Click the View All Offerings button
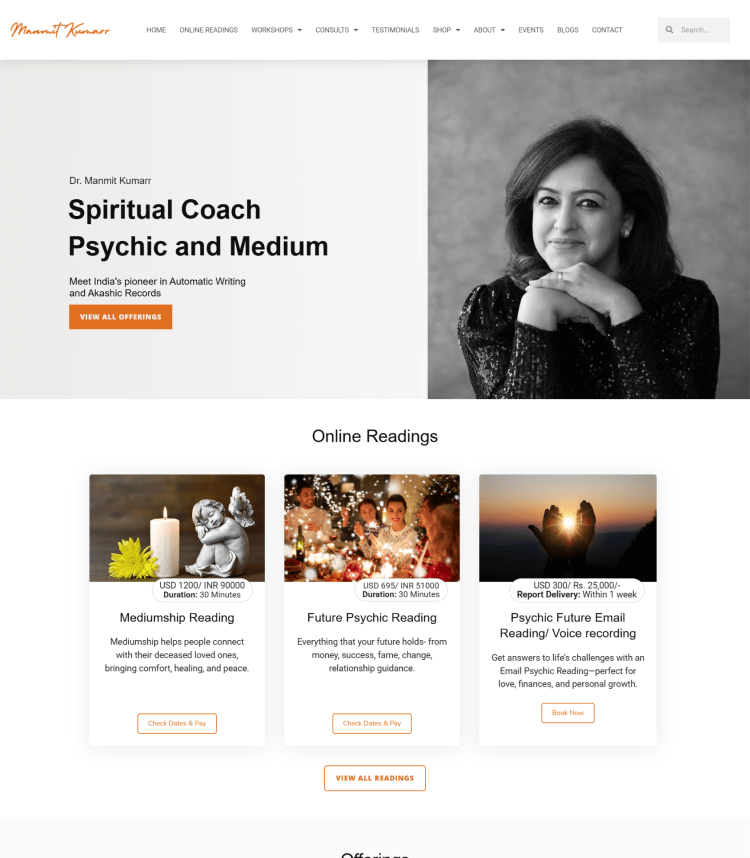The width and height of the screenshot is (750, 858). [x=120, y=317]
